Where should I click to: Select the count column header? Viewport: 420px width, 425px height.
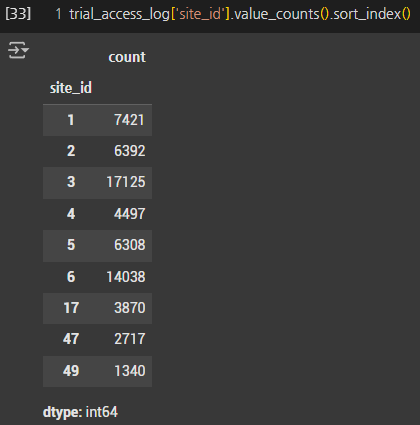[127, 57]
